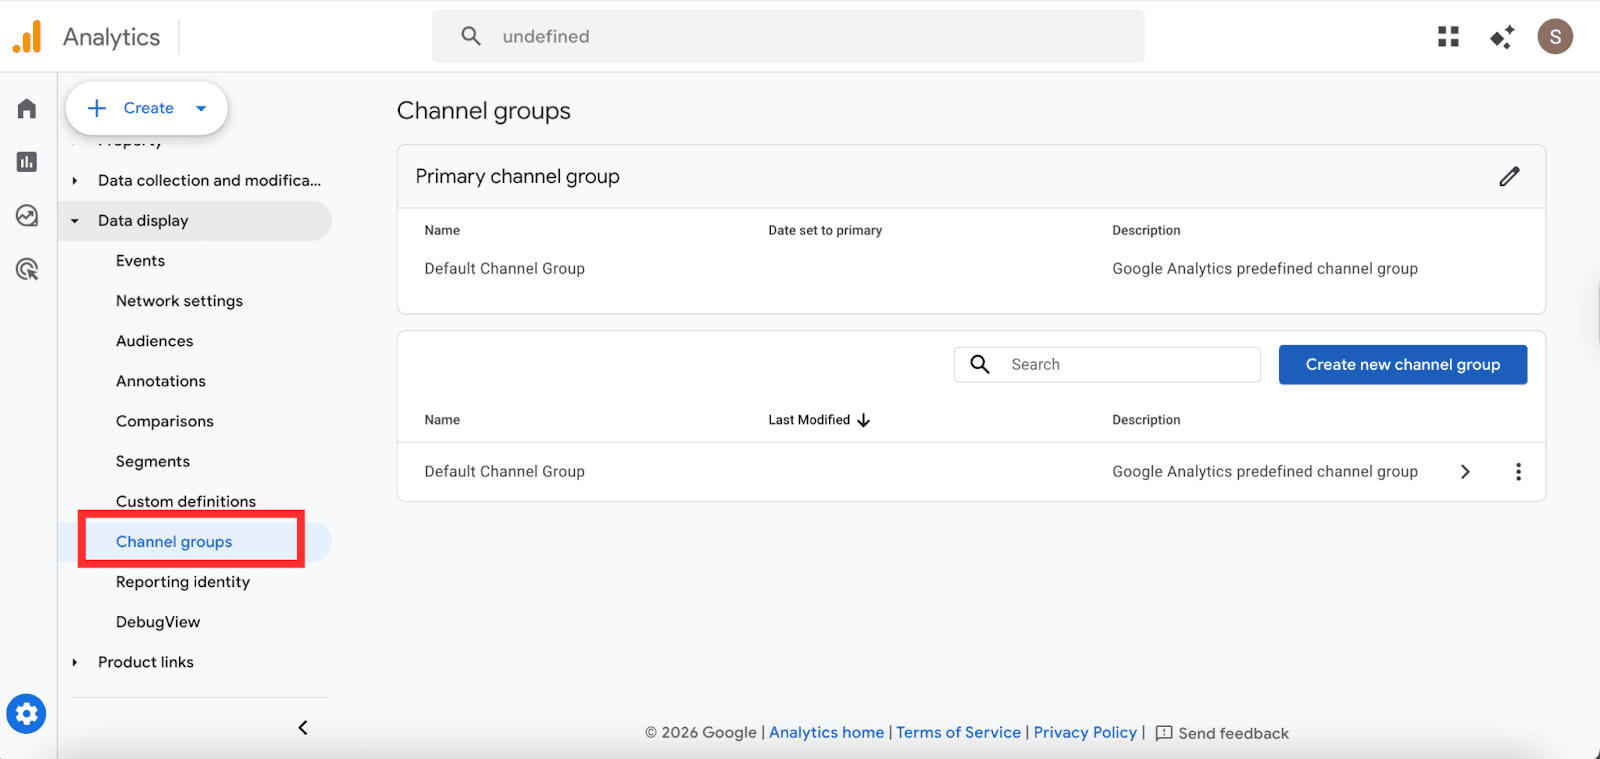Select Channel groups in the sidebar

pyautogui.click(x=174, y=542)
